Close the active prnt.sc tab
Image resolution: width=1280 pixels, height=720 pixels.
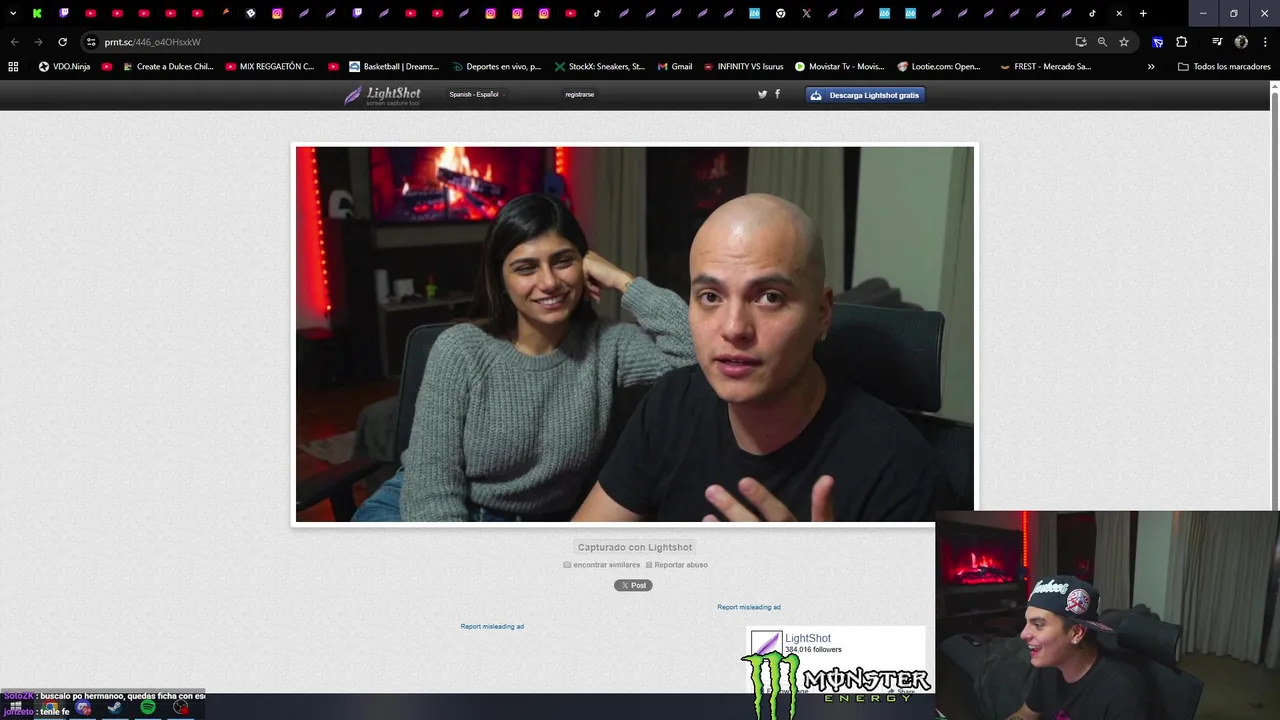coord(1119,13)
